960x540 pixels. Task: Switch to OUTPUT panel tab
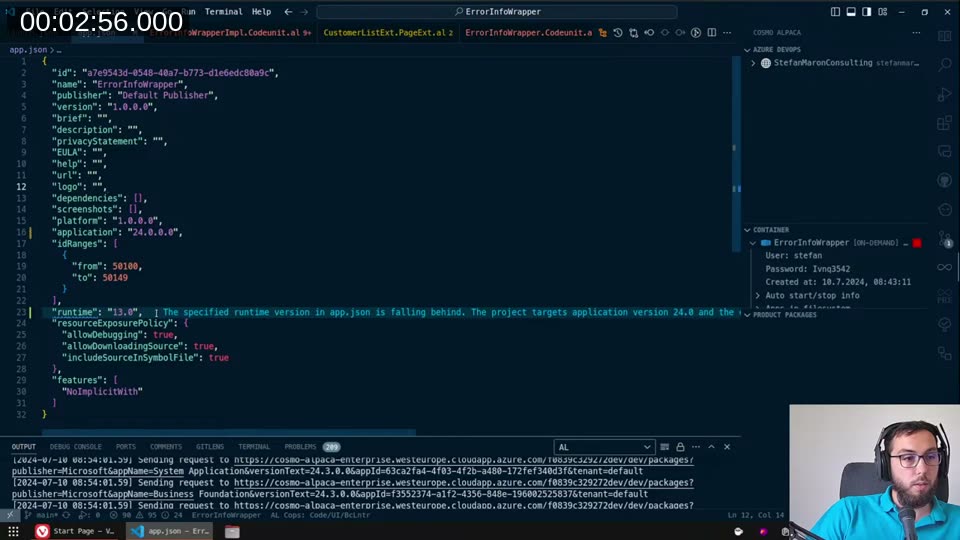[24, 447]
